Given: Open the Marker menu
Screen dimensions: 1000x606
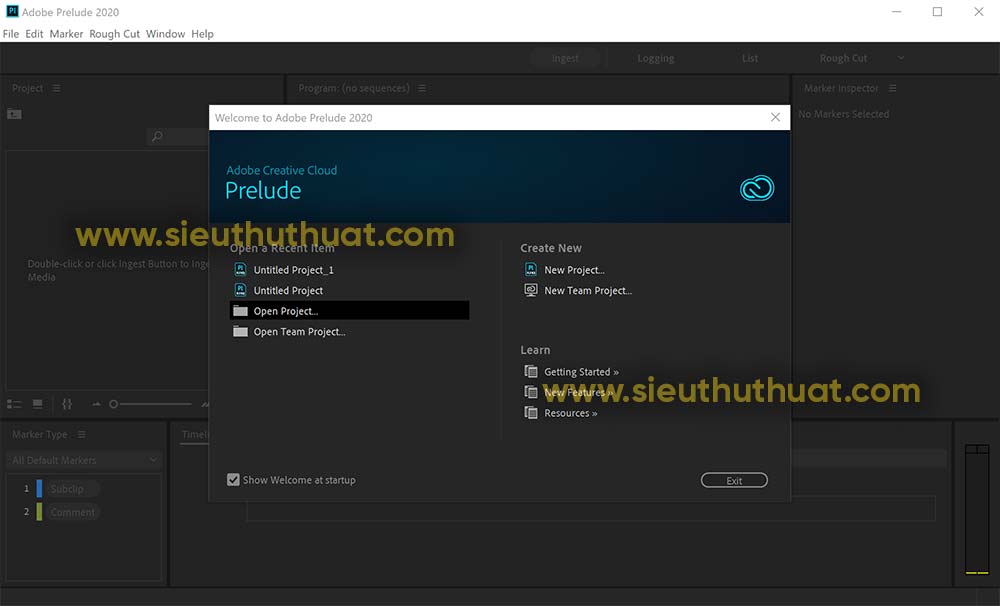Looking at the screenshot, I should coord(66,34).
